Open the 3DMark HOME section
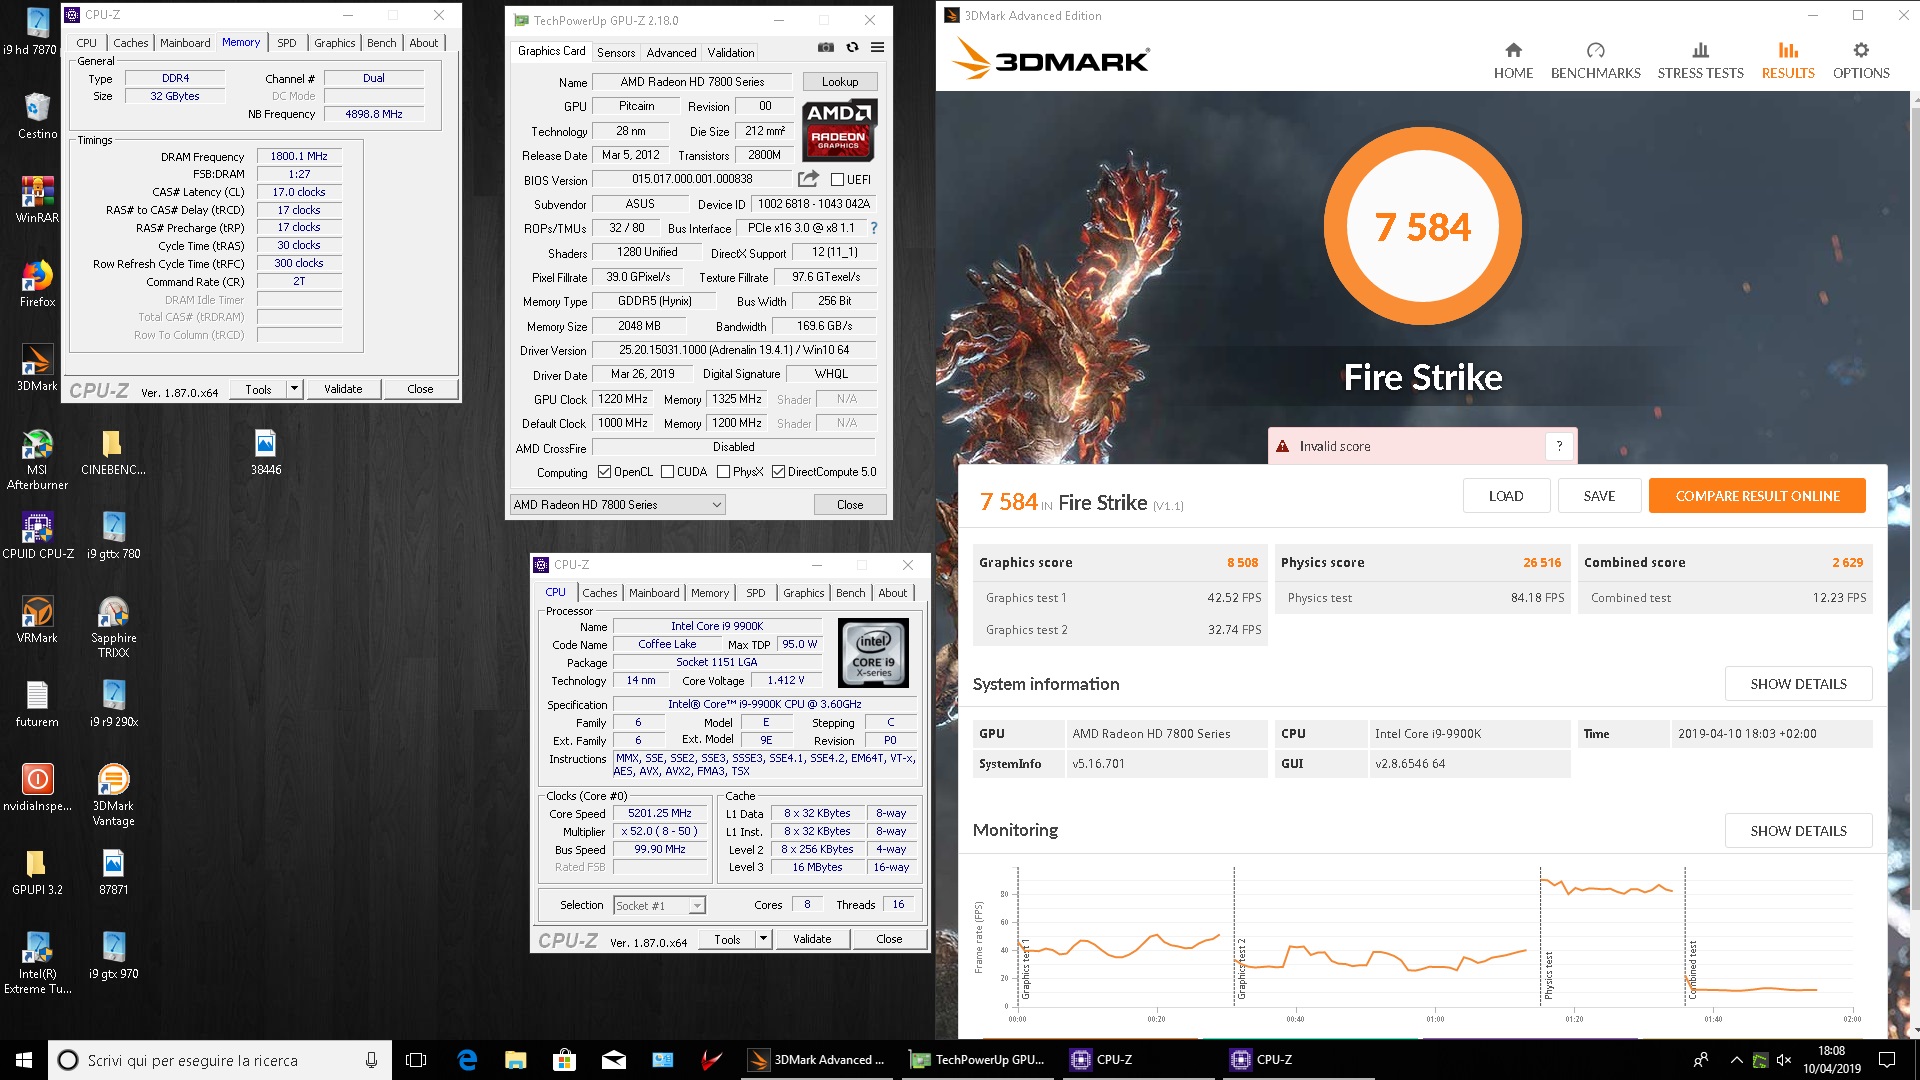The image size is (1920, 1080). coord(1513,61)
